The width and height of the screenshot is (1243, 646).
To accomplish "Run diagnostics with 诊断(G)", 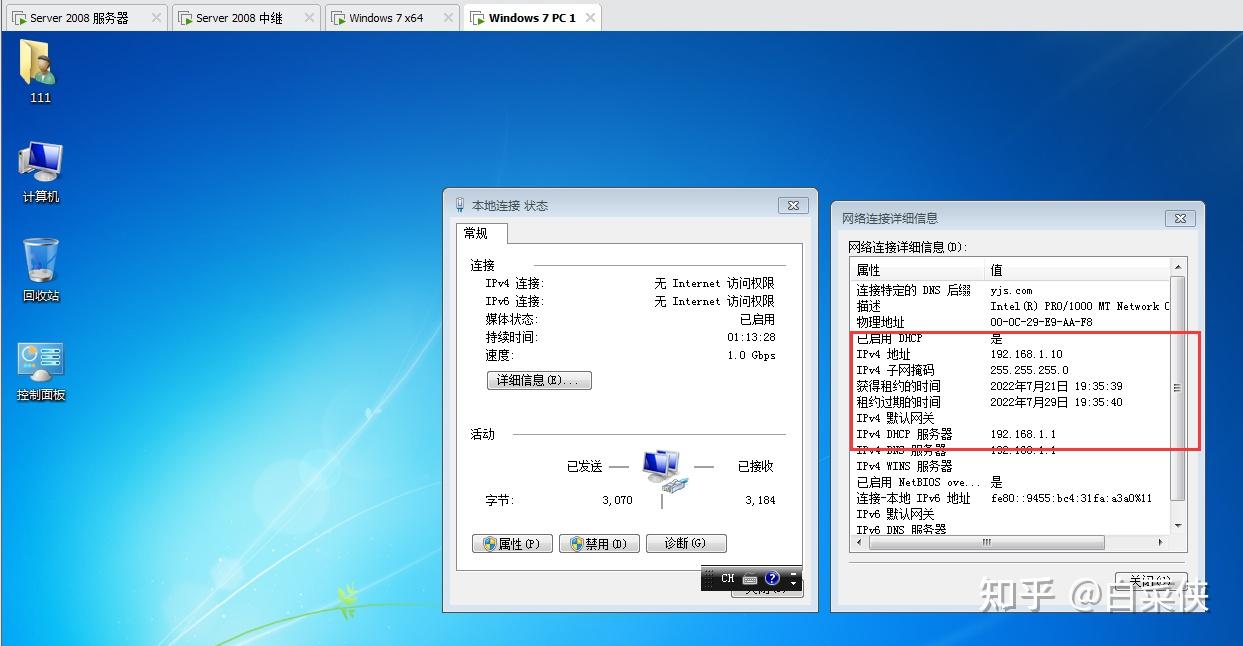I will [686, 543].
